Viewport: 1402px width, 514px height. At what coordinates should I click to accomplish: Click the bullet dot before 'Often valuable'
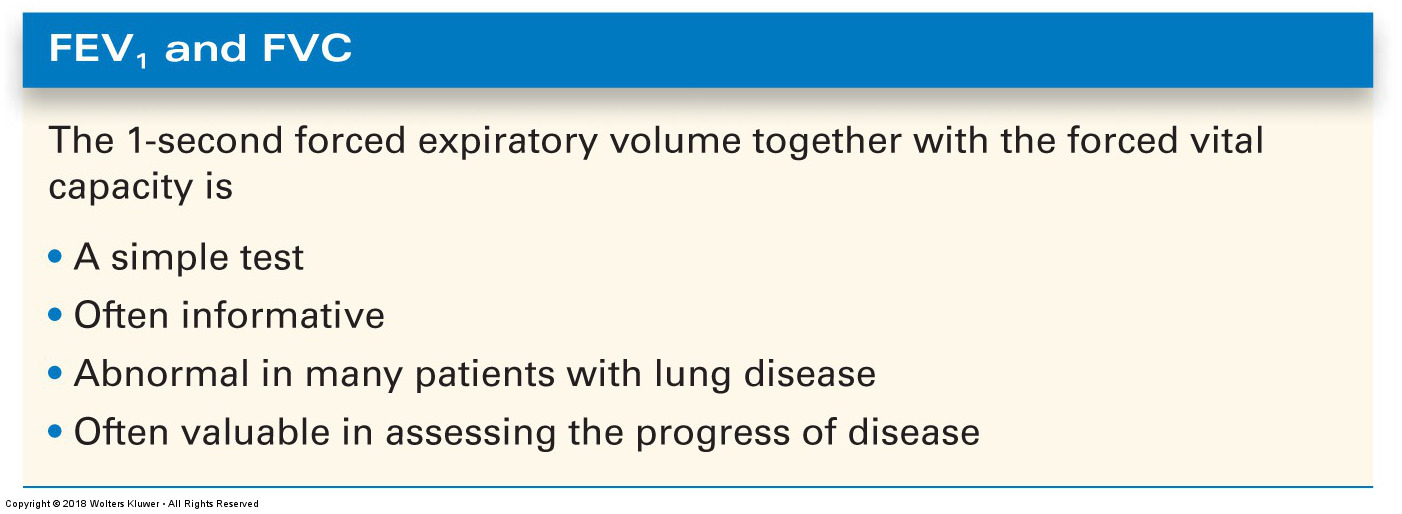(55, 432)
